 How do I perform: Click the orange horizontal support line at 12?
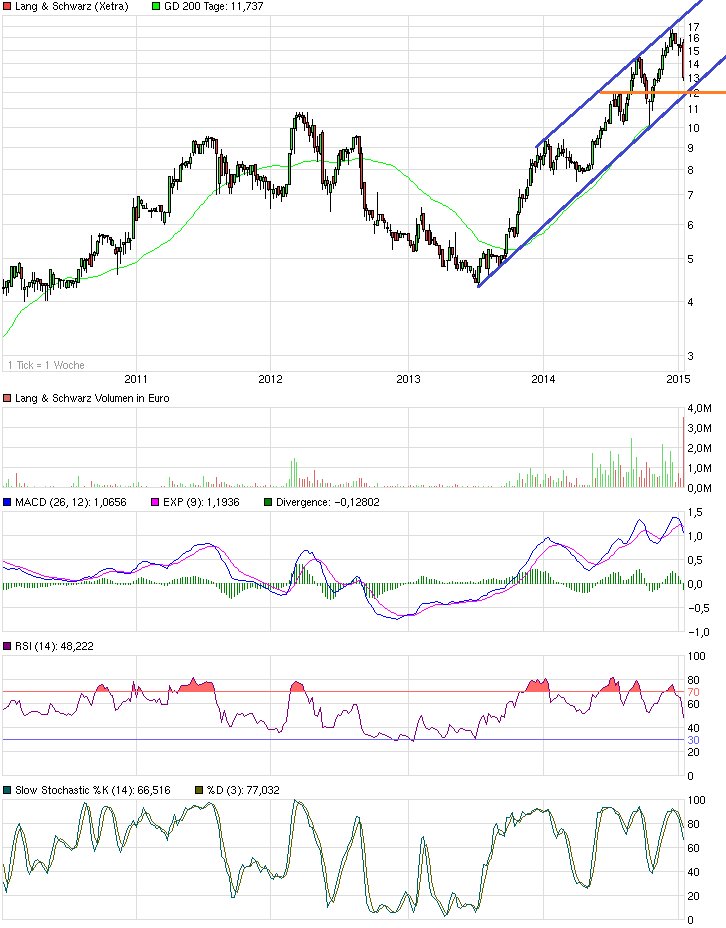pyautogui.click(x=663, y=92)
